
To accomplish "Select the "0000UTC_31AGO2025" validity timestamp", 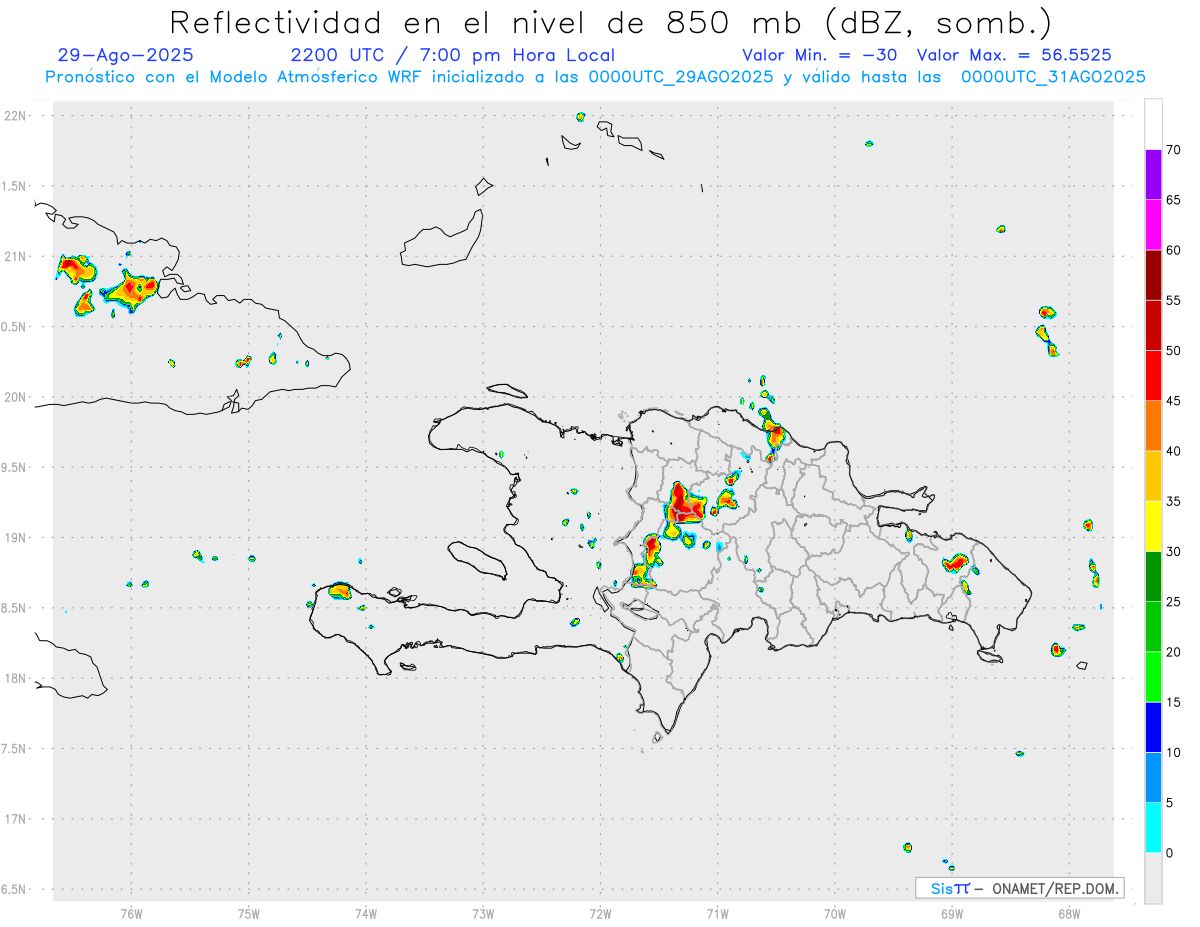I will coord(1053,77).
